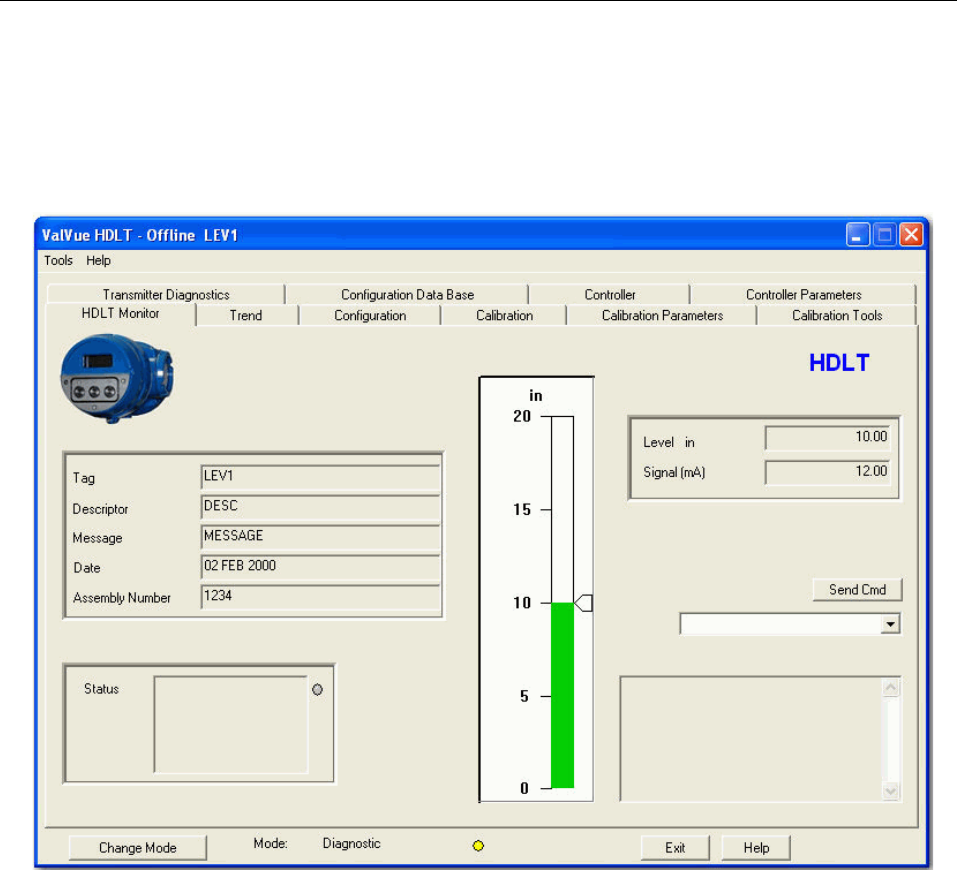The width and height of the screenshot is (957, 870).
Task: Select the HDLT Monitor tab
Action: point(120,314)
